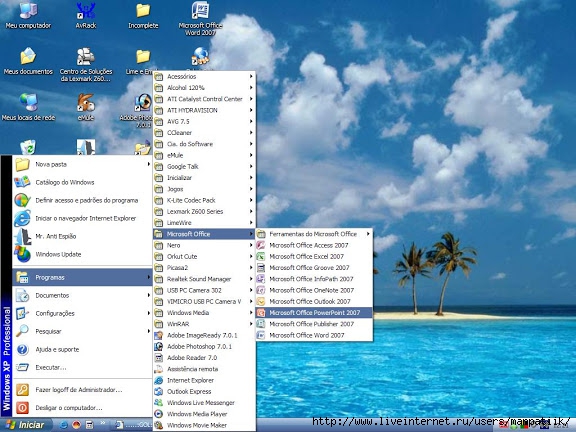Expand the Pesquisar submenu arrow
The image size is (576, 432).
click(x=148, y=331)
